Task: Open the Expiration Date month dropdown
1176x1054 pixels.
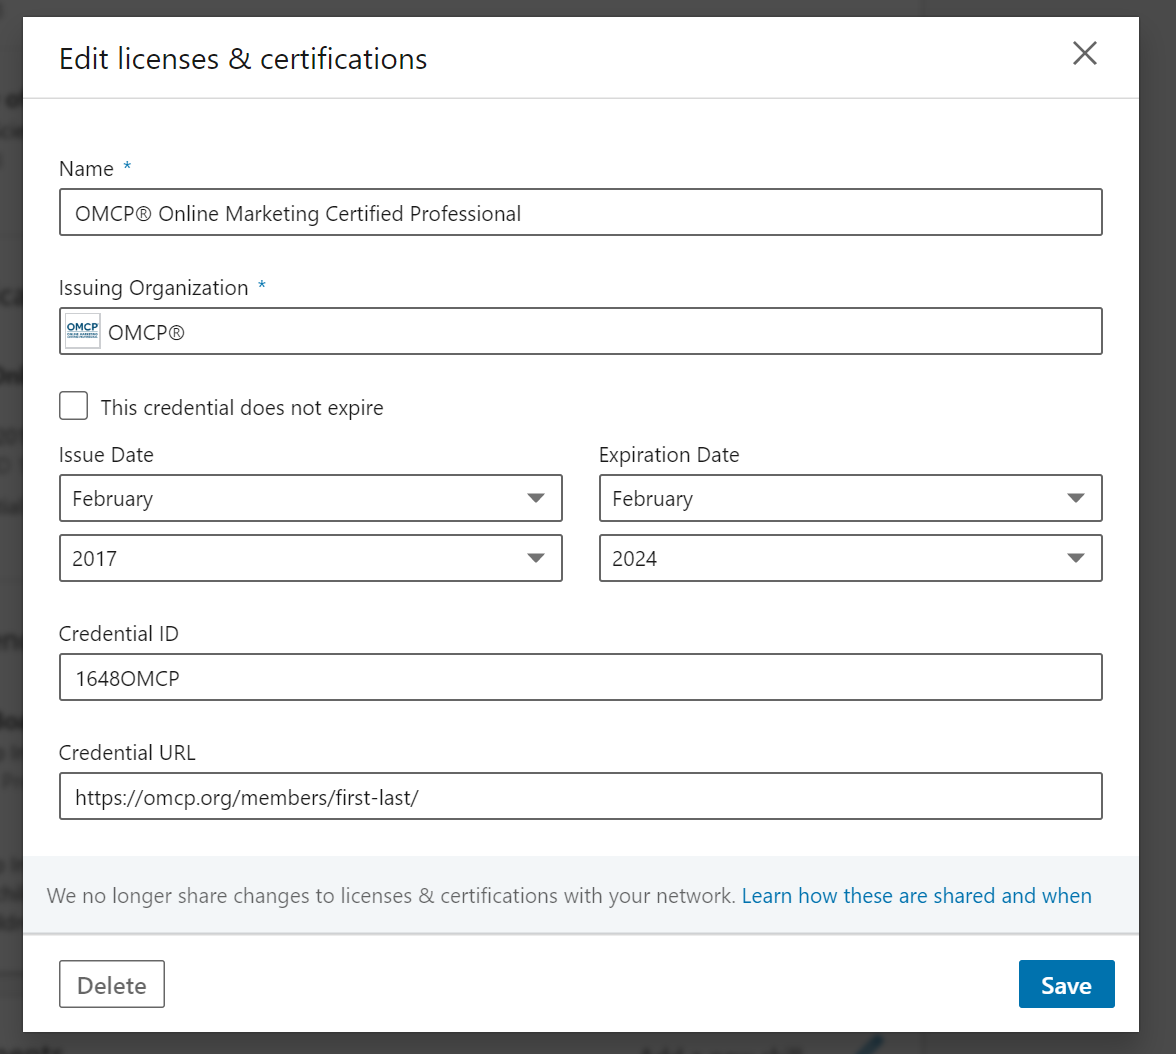Action: coord(850,498)
